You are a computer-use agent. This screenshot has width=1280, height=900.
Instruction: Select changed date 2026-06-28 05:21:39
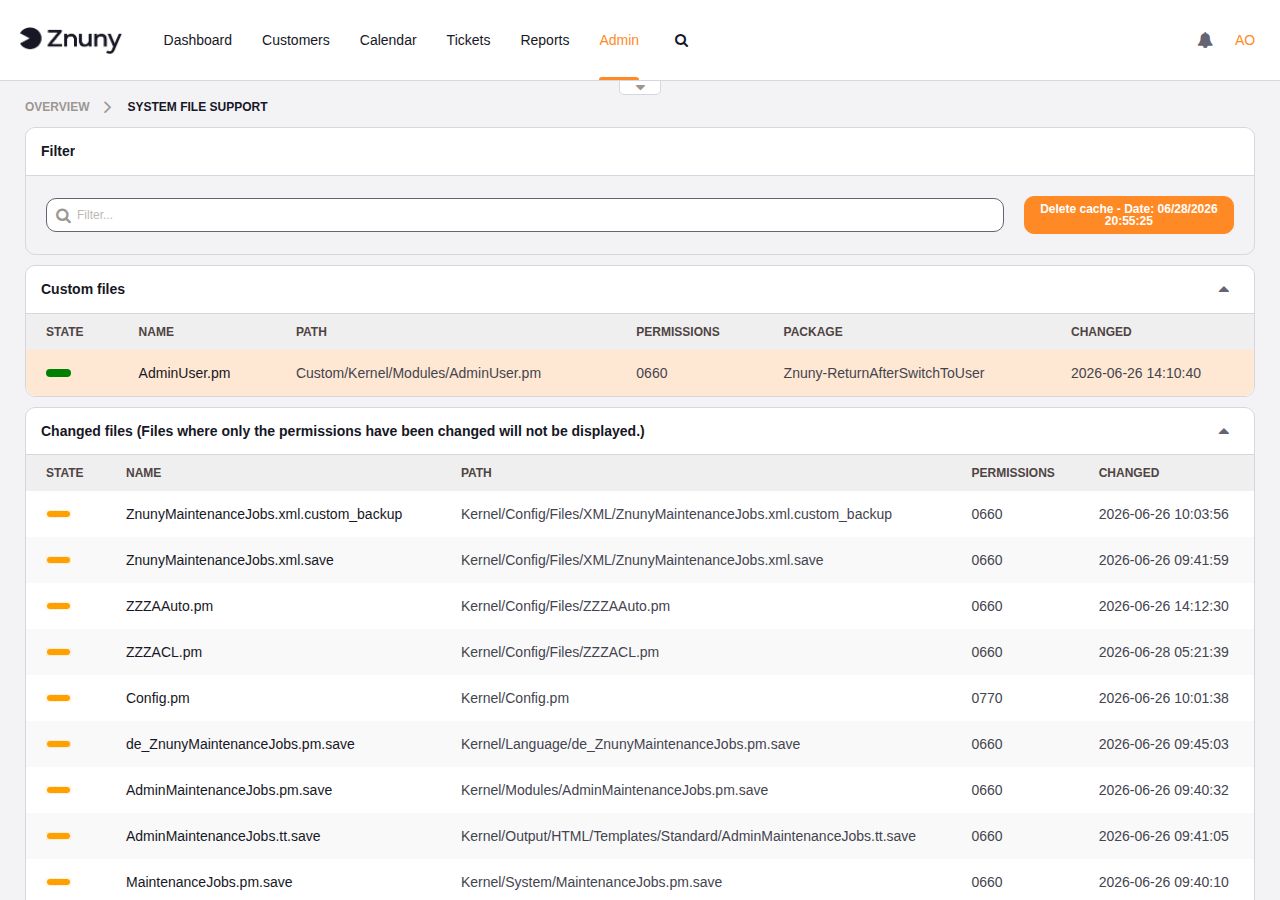pyautogui.click(x=1164, y=652)
